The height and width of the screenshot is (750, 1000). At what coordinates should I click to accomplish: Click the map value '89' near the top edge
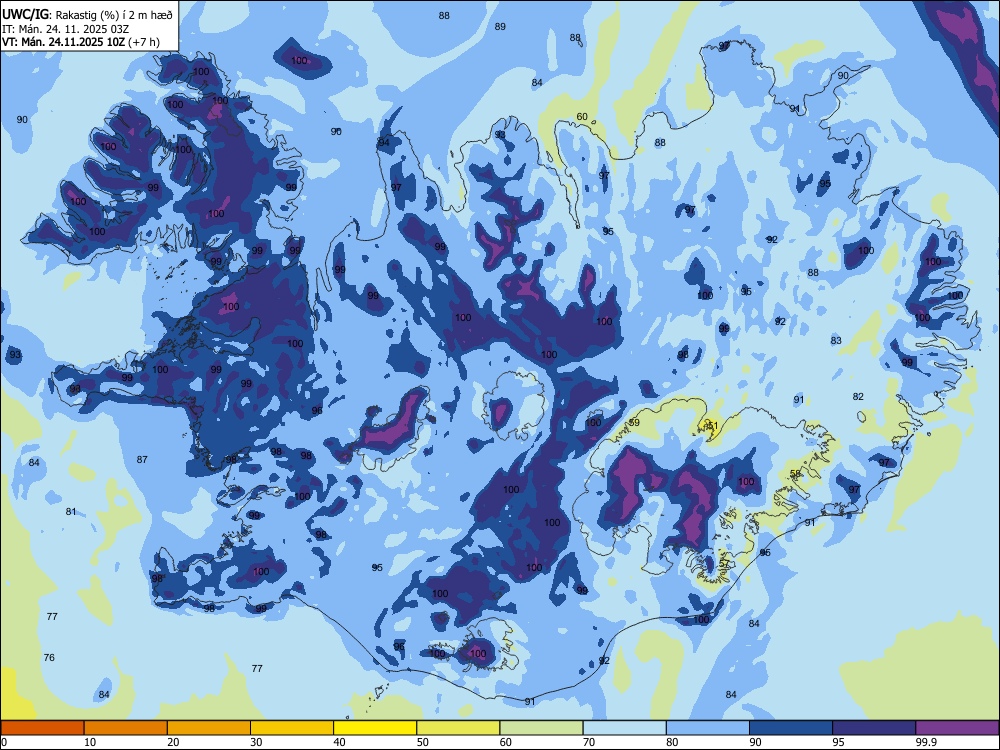coord(500,26)
